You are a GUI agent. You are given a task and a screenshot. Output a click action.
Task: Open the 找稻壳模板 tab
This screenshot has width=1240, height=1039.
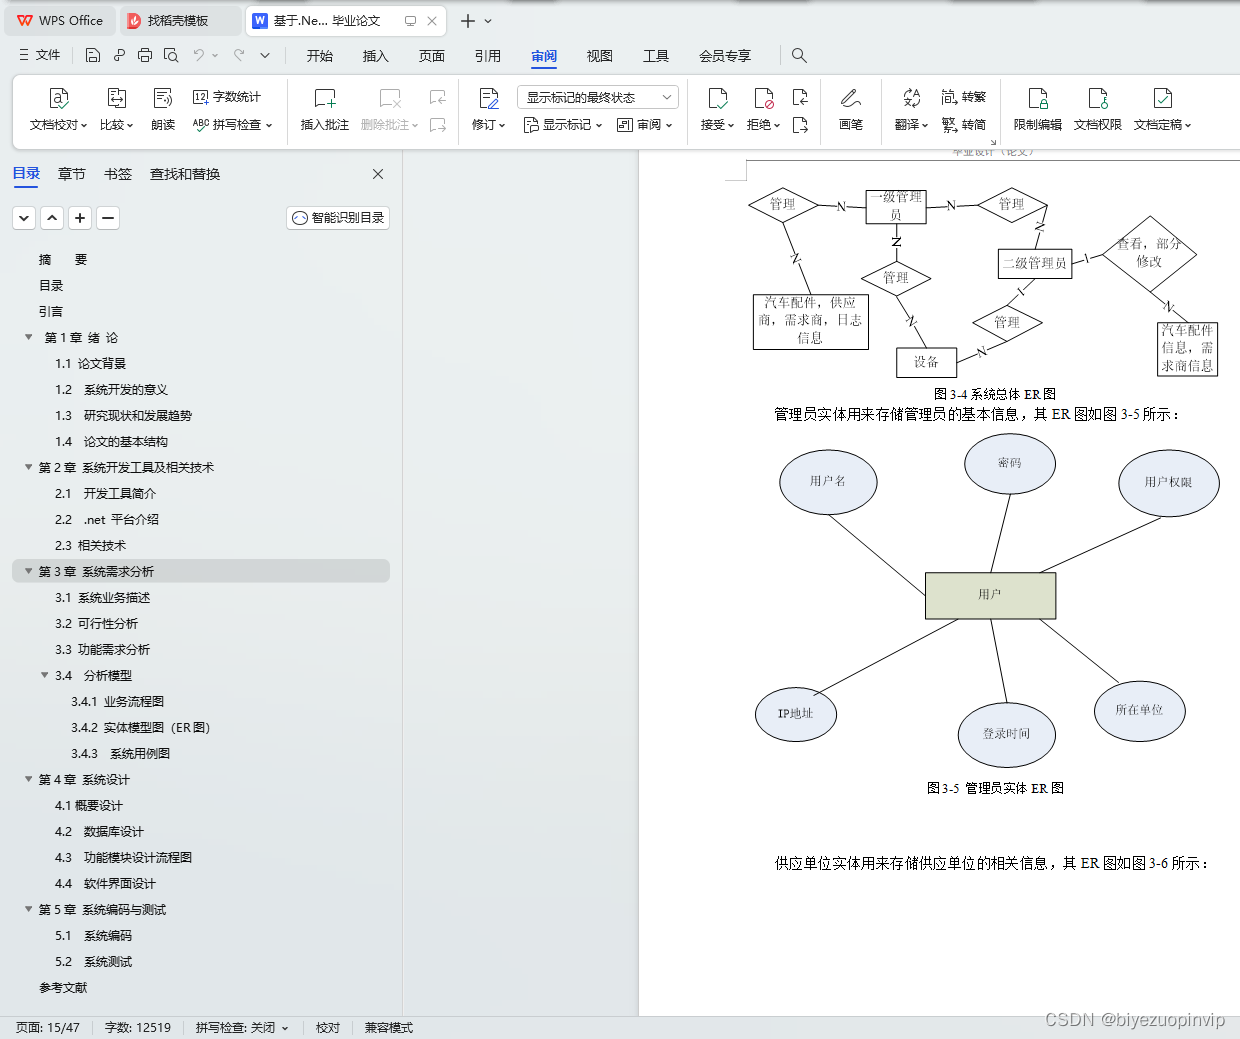click(x=181, y=20)
